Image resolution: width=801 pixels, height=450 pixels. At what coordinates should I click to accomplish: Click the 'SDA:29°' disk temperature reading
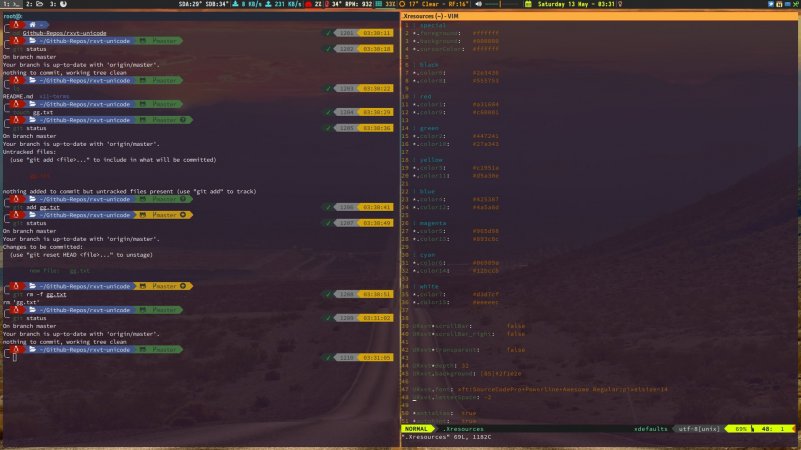coord(191,4)
